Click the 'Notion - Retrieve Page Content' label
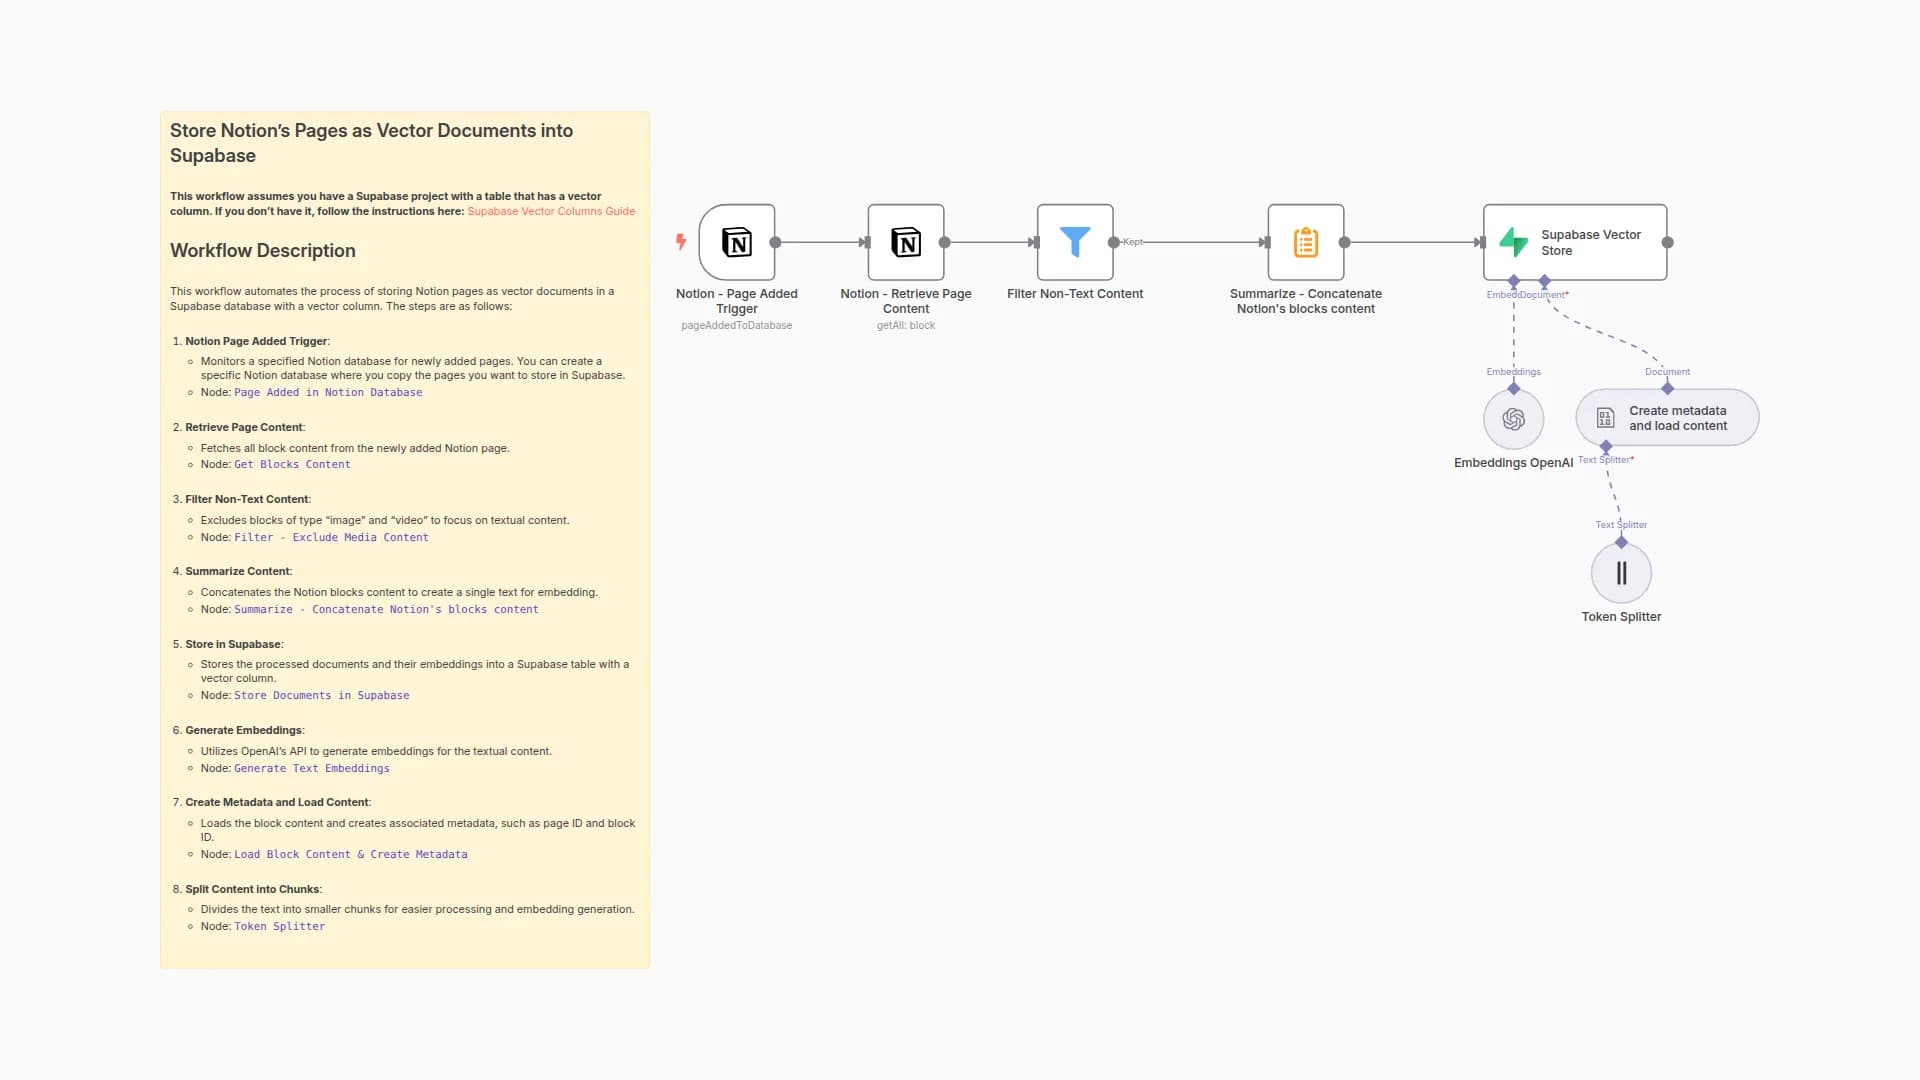 click(906, 301)
